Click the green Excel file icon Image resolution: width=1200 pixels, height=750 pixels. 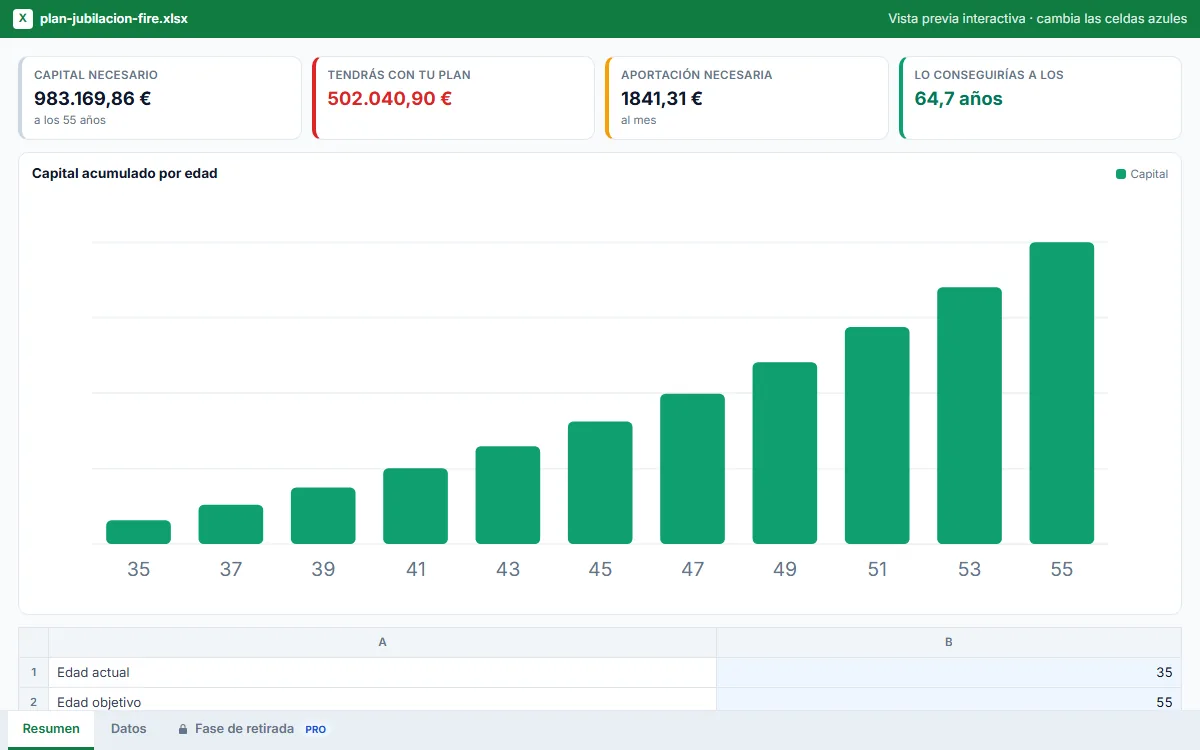pos(23,19)
